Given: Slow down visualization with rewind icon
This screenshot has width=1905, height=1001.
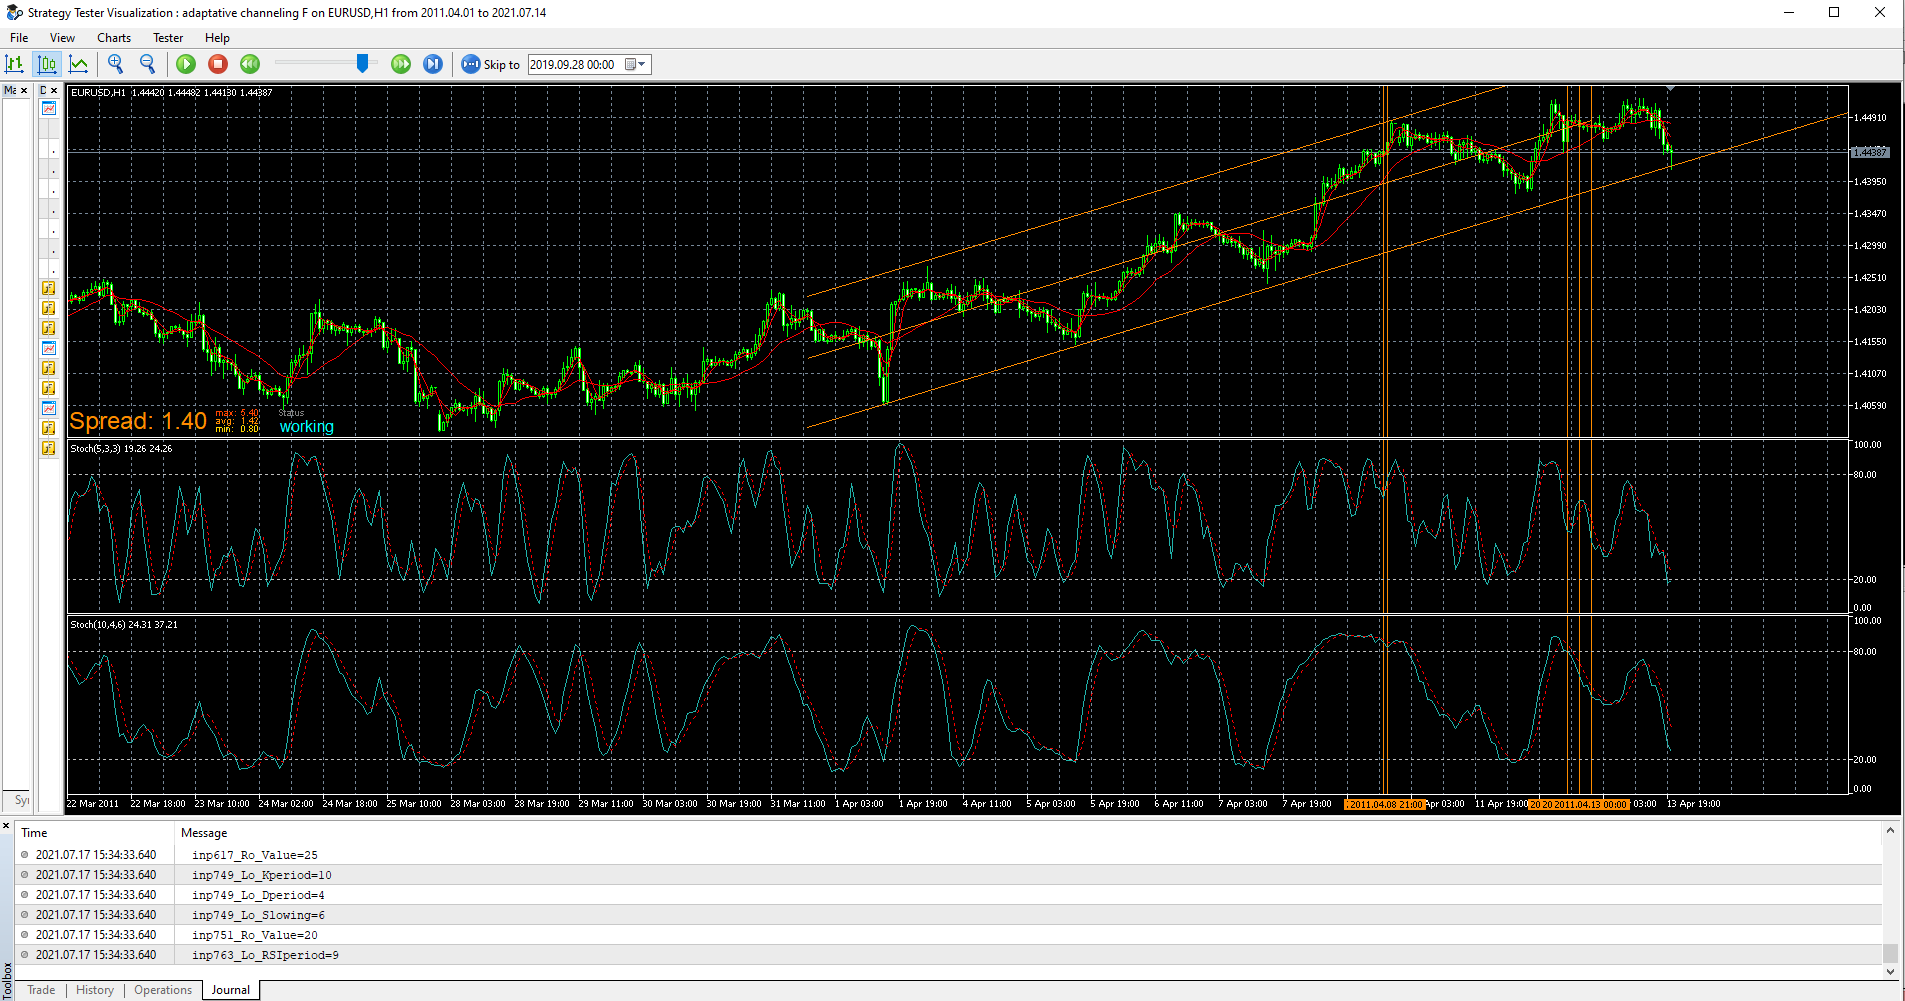Looking at the screenshot, I should pos(250,64).
